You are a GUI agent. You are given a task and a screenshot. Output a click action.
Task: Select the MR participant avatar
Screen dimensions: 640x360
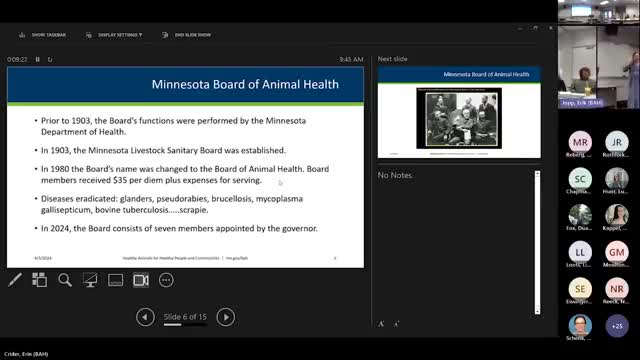pos(580,142)
